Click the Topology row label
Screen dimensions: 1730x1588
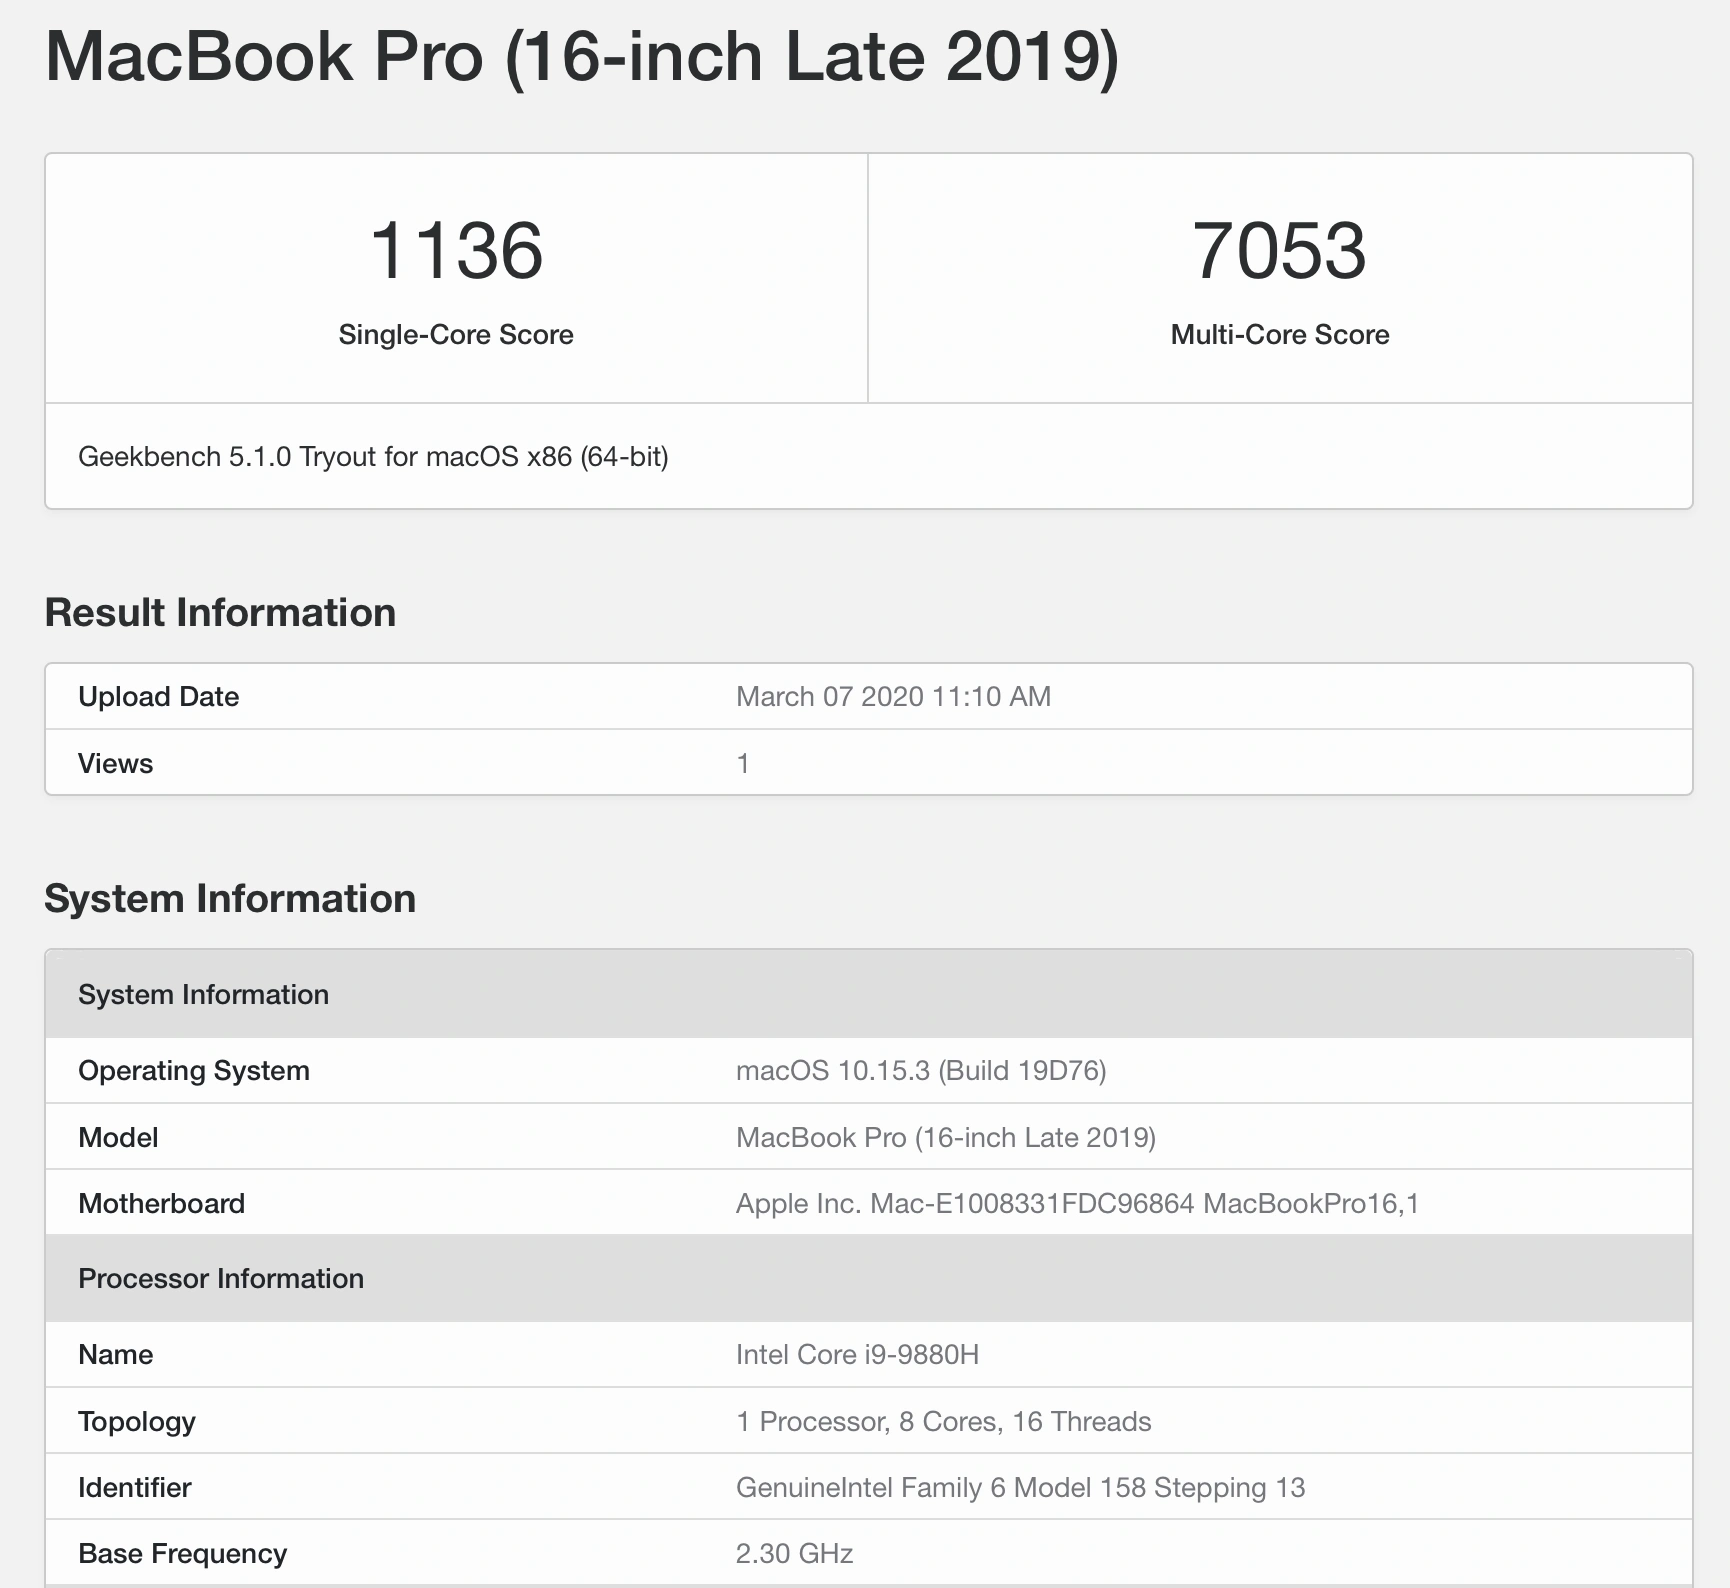[136, 1421]
